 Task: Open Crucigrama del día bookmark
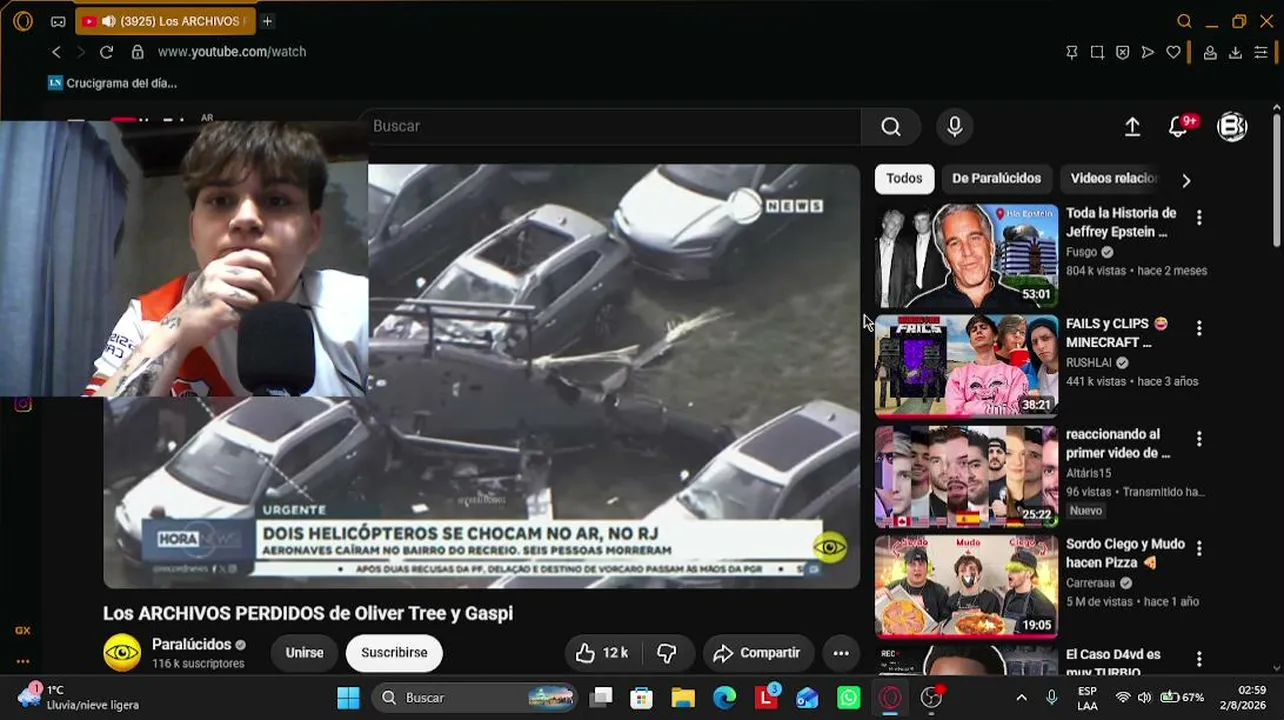112,83
